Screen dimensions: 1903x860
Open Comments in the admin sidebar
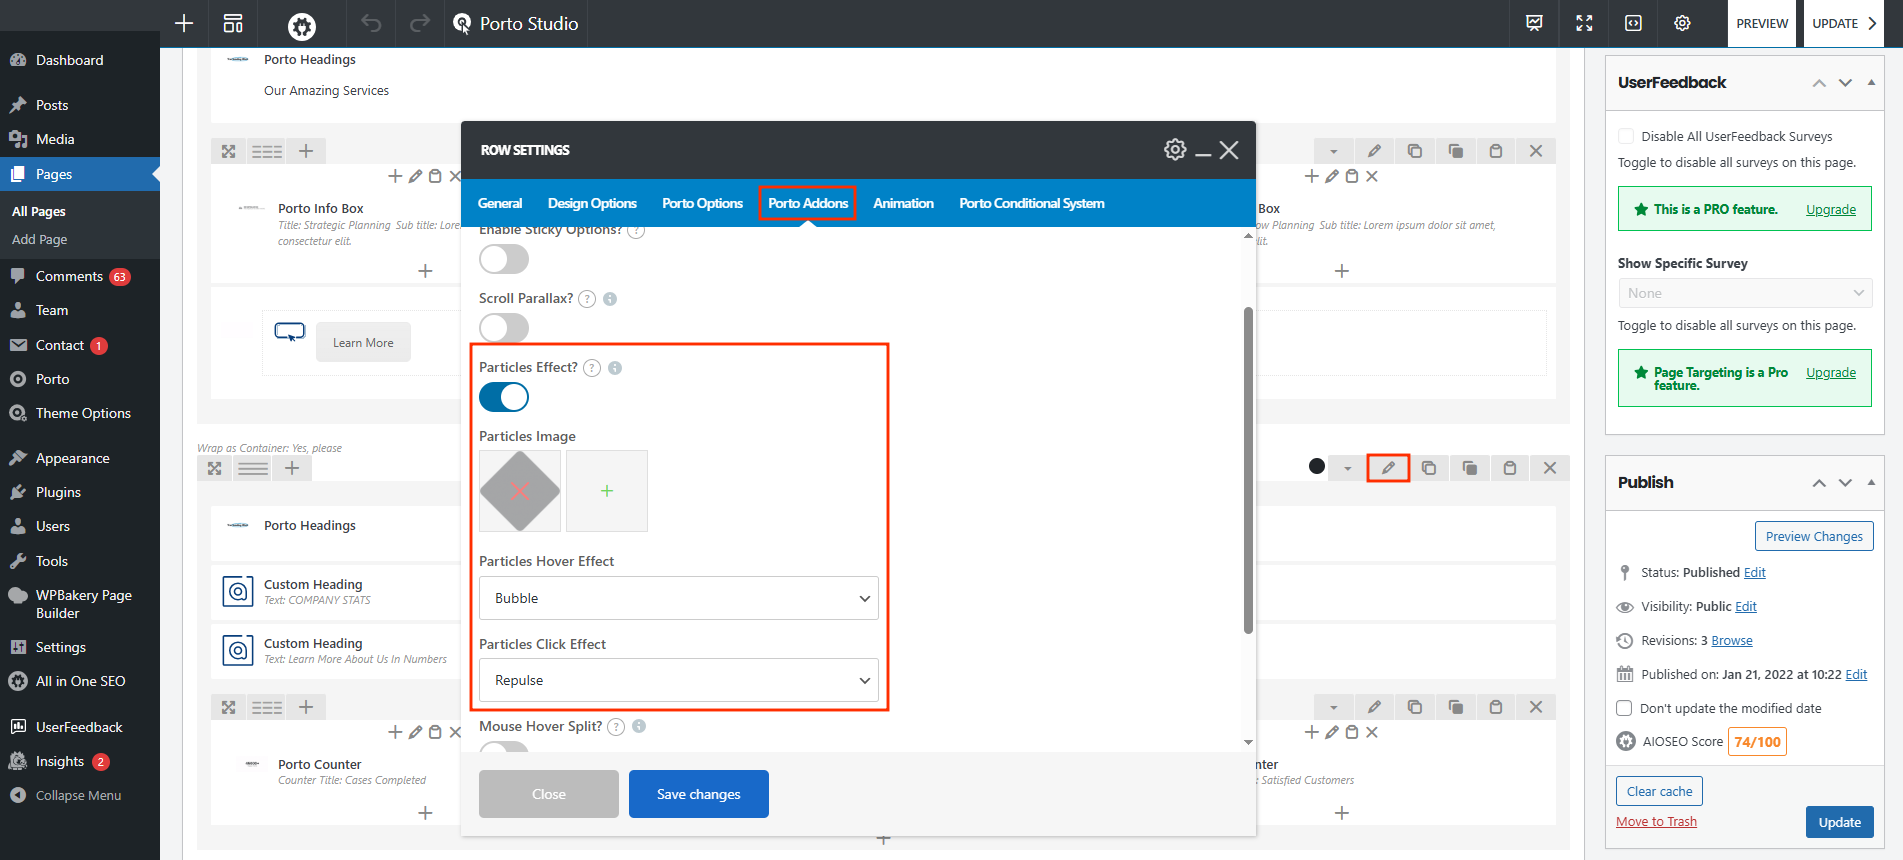pyautogui.click(x=69, y=276)
